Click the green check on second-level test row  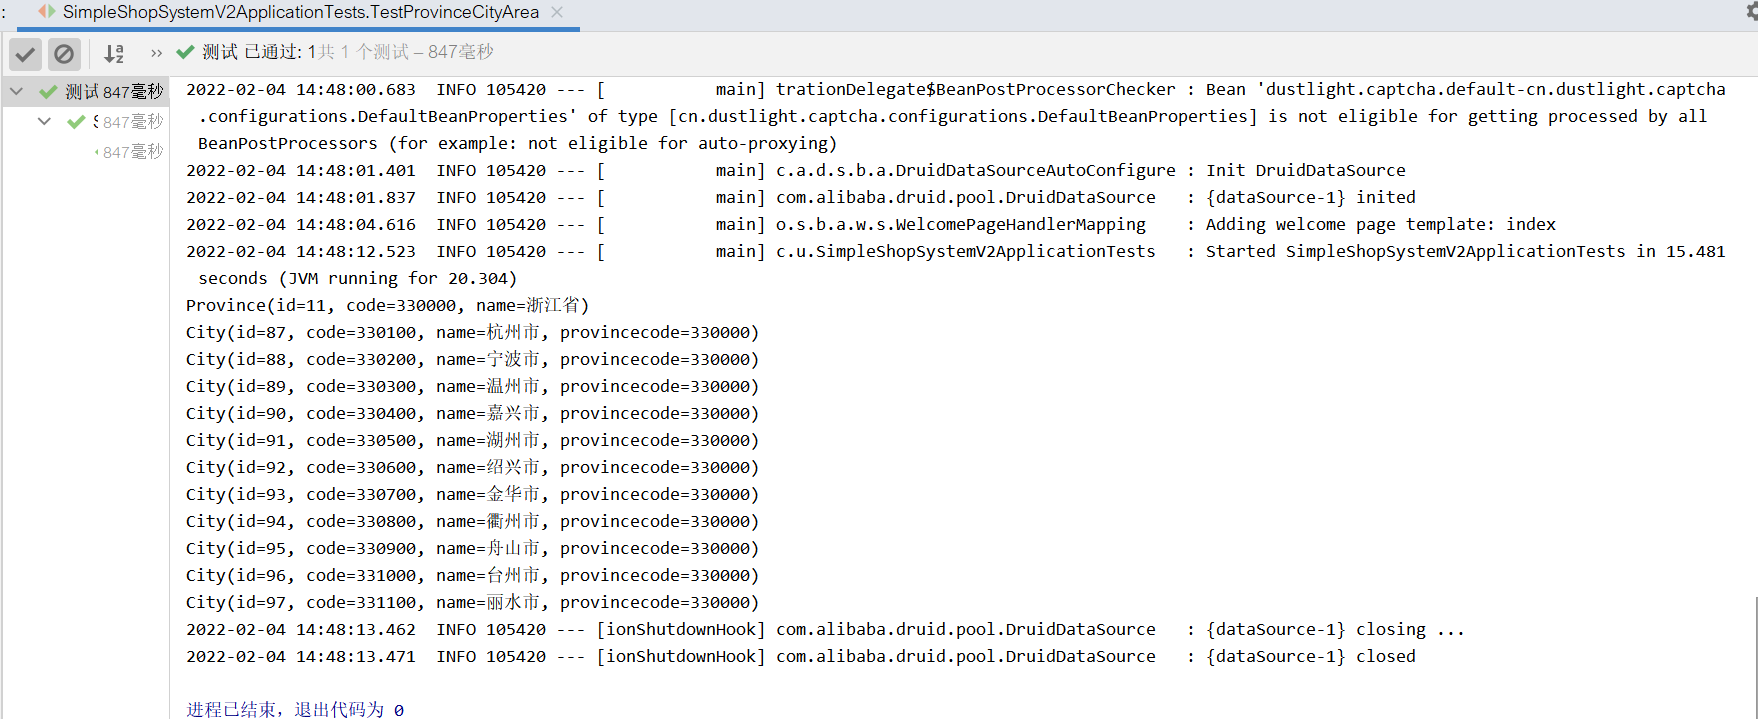click(76, 121)
